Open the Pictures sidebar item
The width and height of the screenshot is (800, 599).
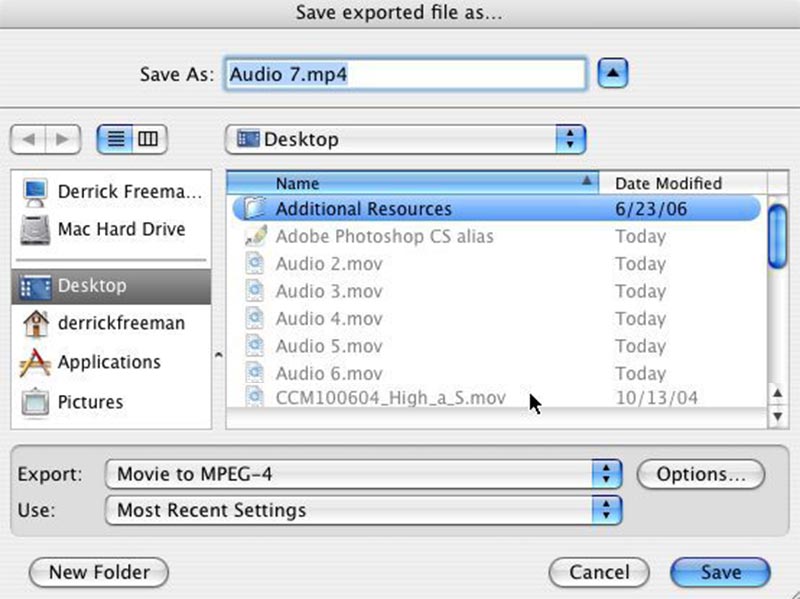(91, 401)
